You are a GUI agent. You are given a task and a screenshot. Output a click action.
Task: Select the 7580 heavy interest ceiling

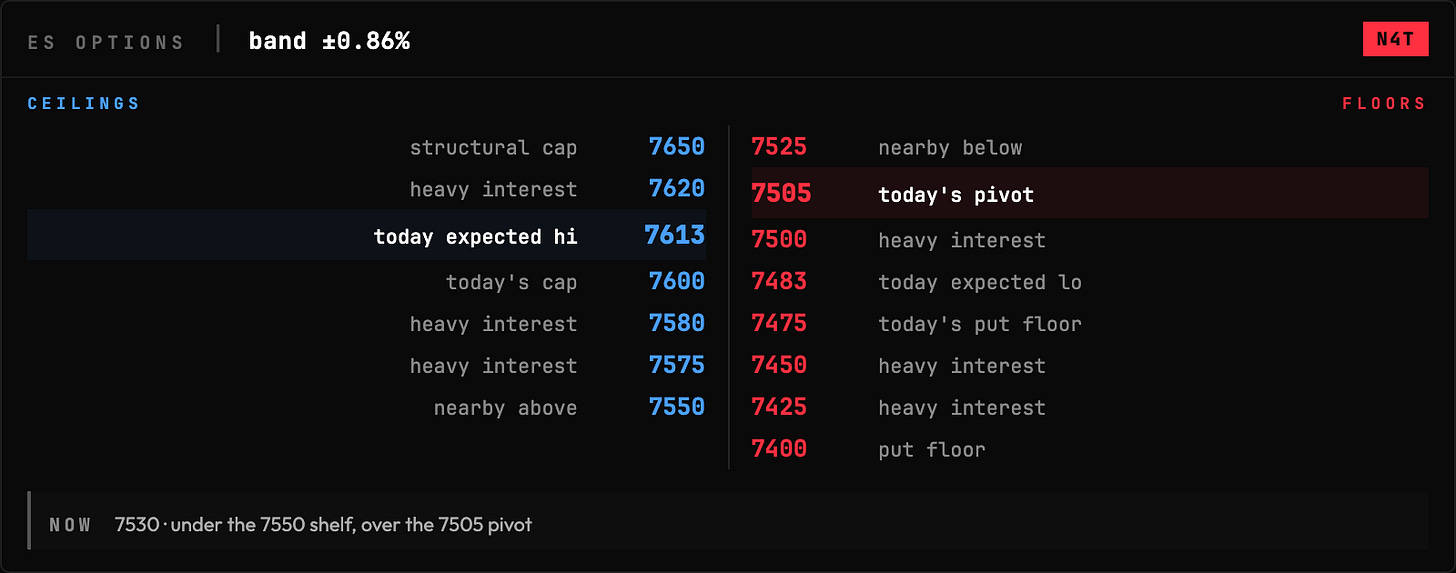tap(366, 324)
